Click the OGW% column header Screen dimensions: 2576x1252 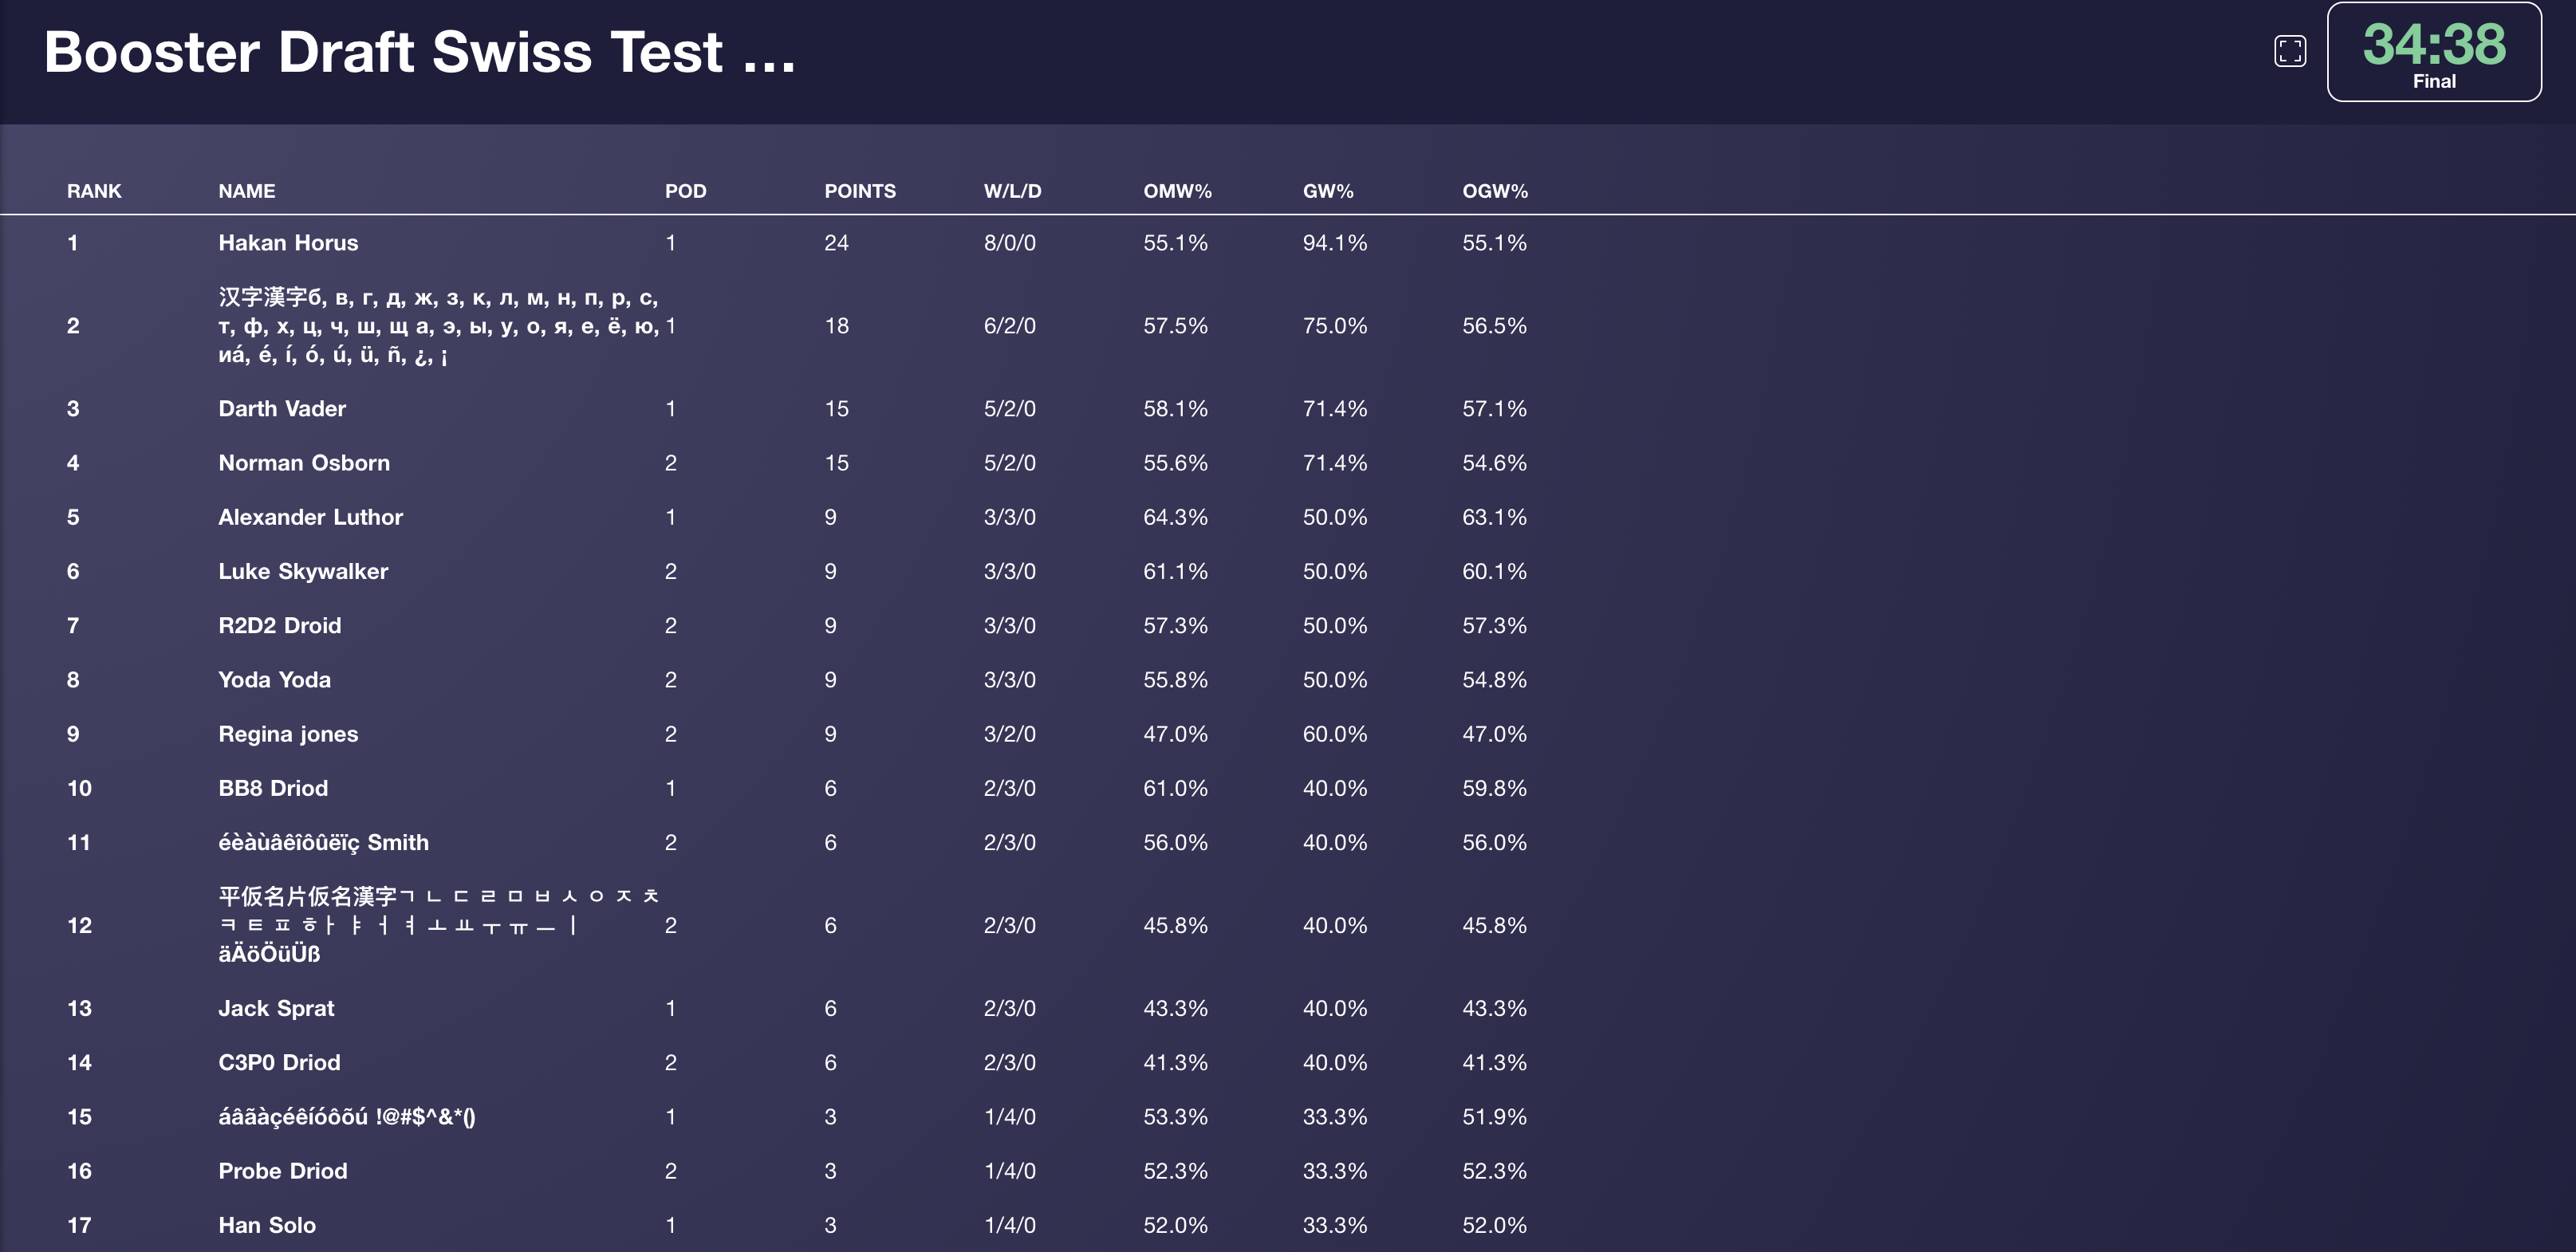[1494, 191]
